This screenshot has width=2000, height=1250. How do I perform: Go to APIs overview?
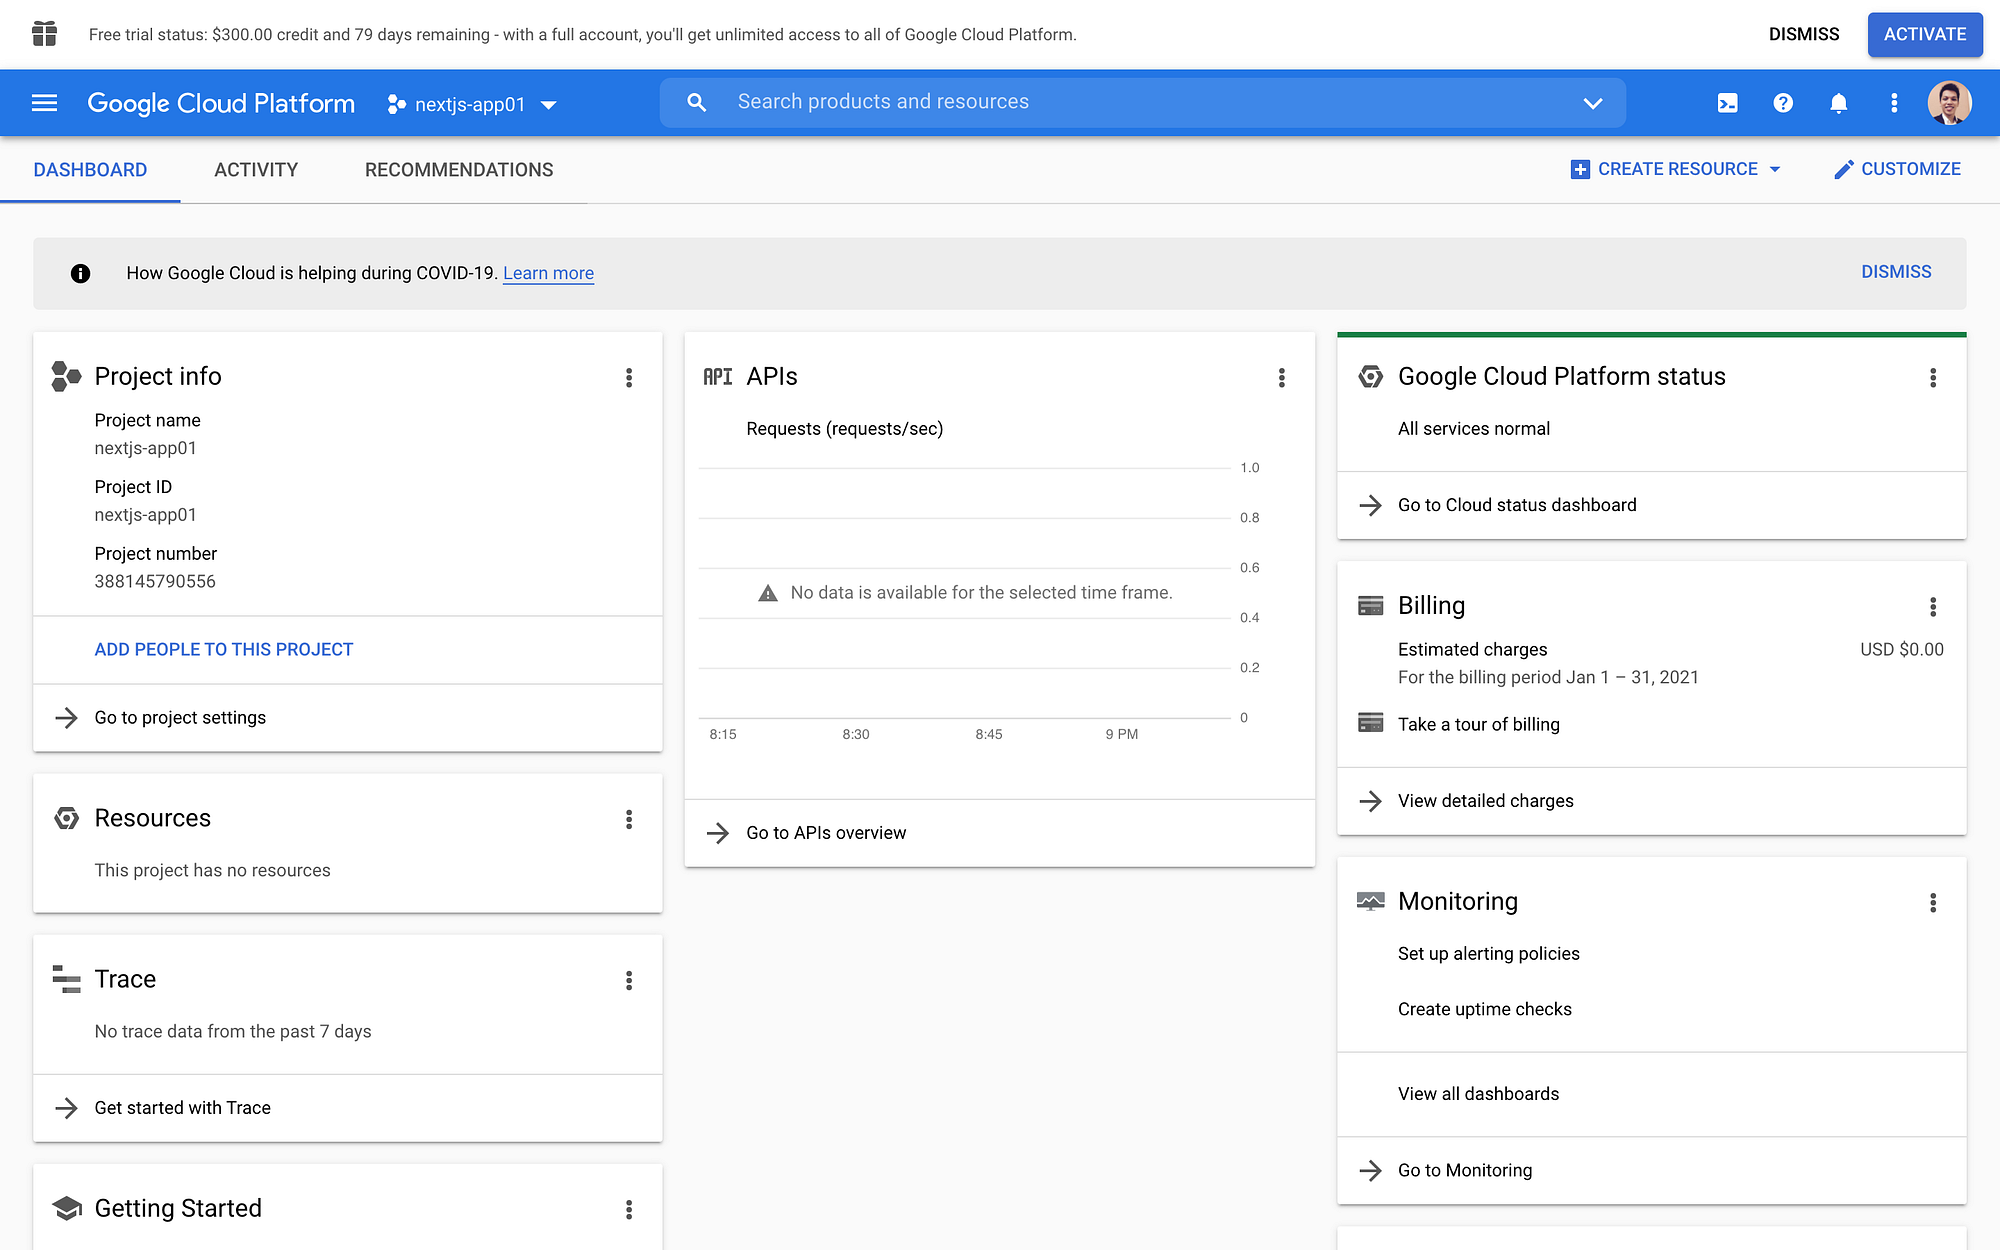pyautogui.click(x=824, y=832)
